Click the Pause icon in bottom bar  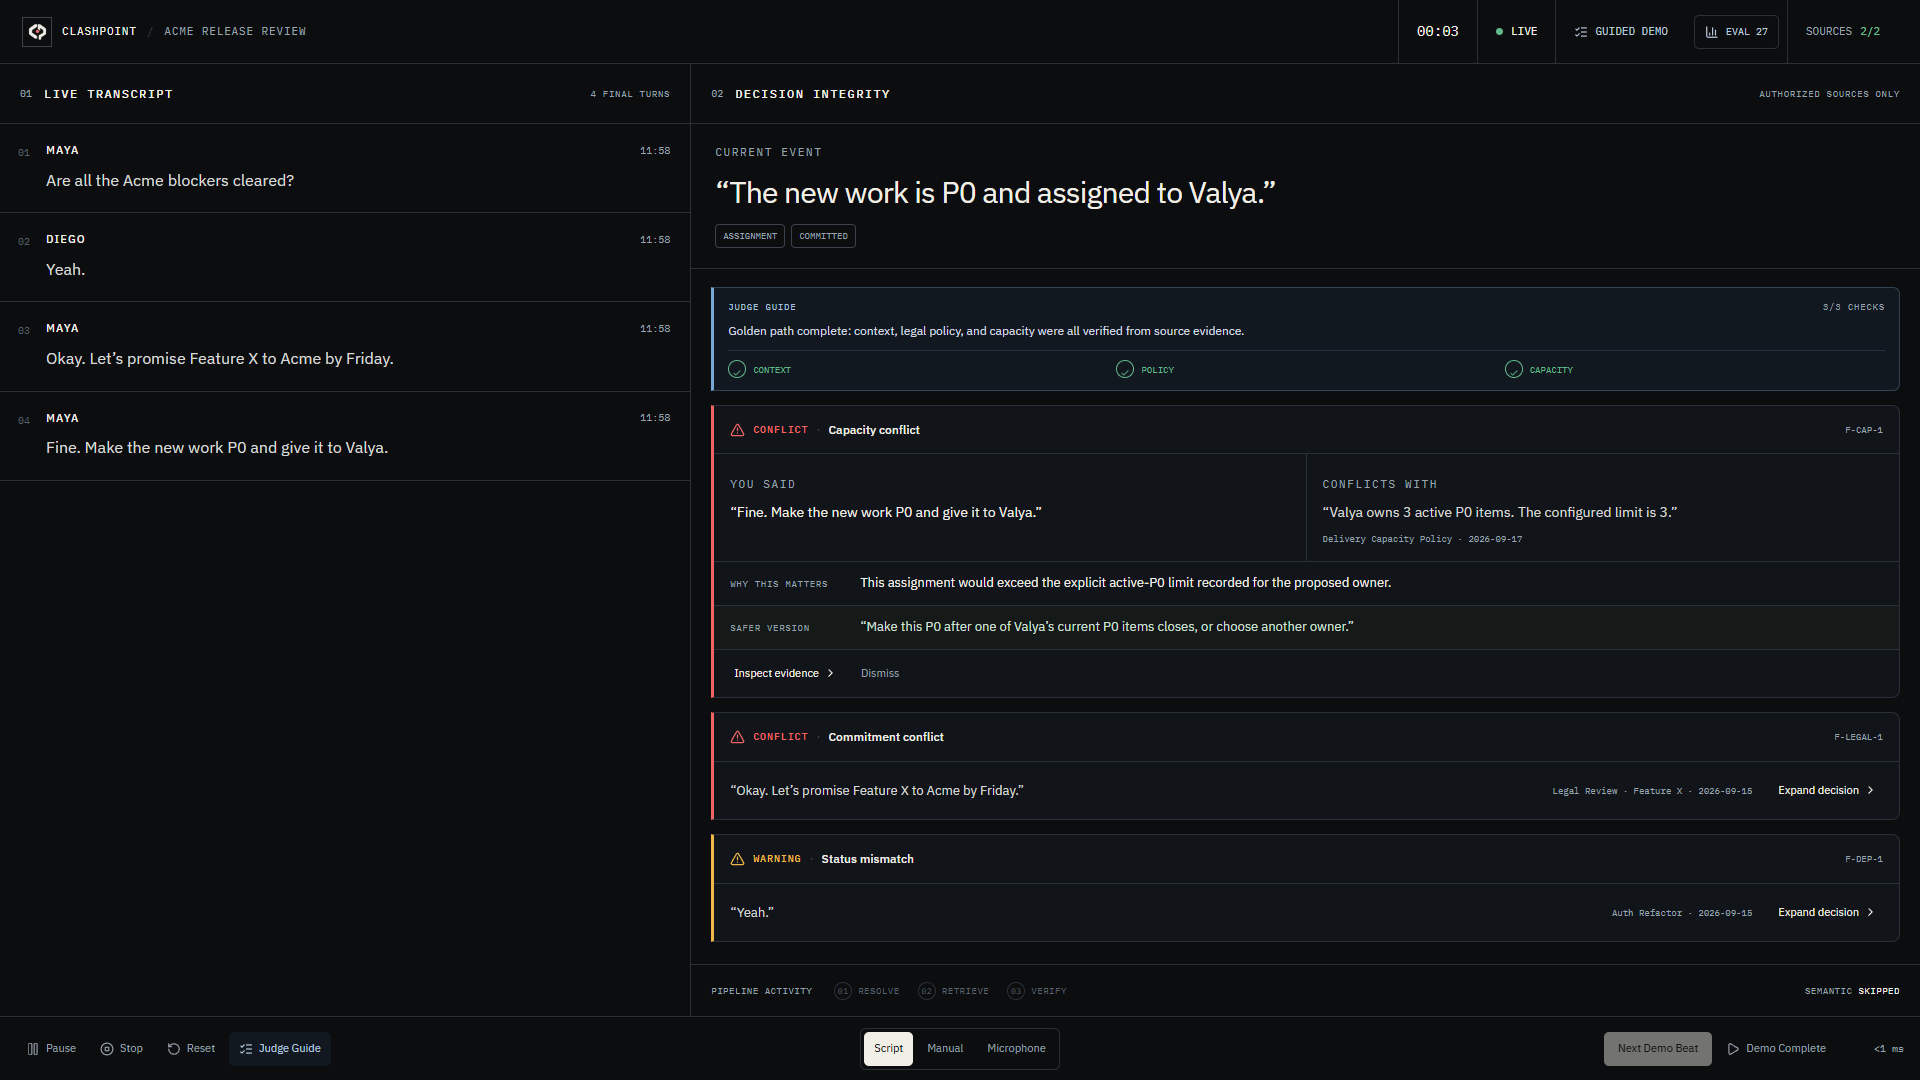pyautogui.click(x=33, y=1049)
